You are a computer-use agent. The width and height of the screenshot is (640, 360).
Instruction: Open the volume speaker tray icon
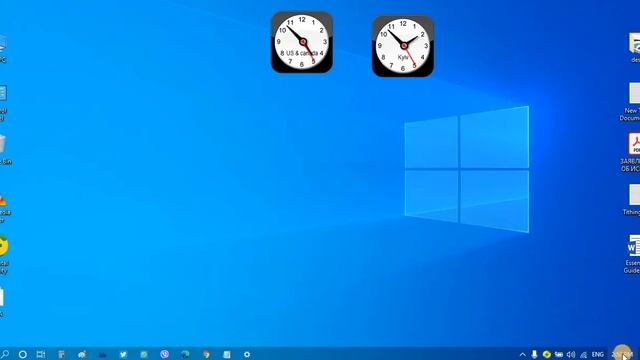571,354
